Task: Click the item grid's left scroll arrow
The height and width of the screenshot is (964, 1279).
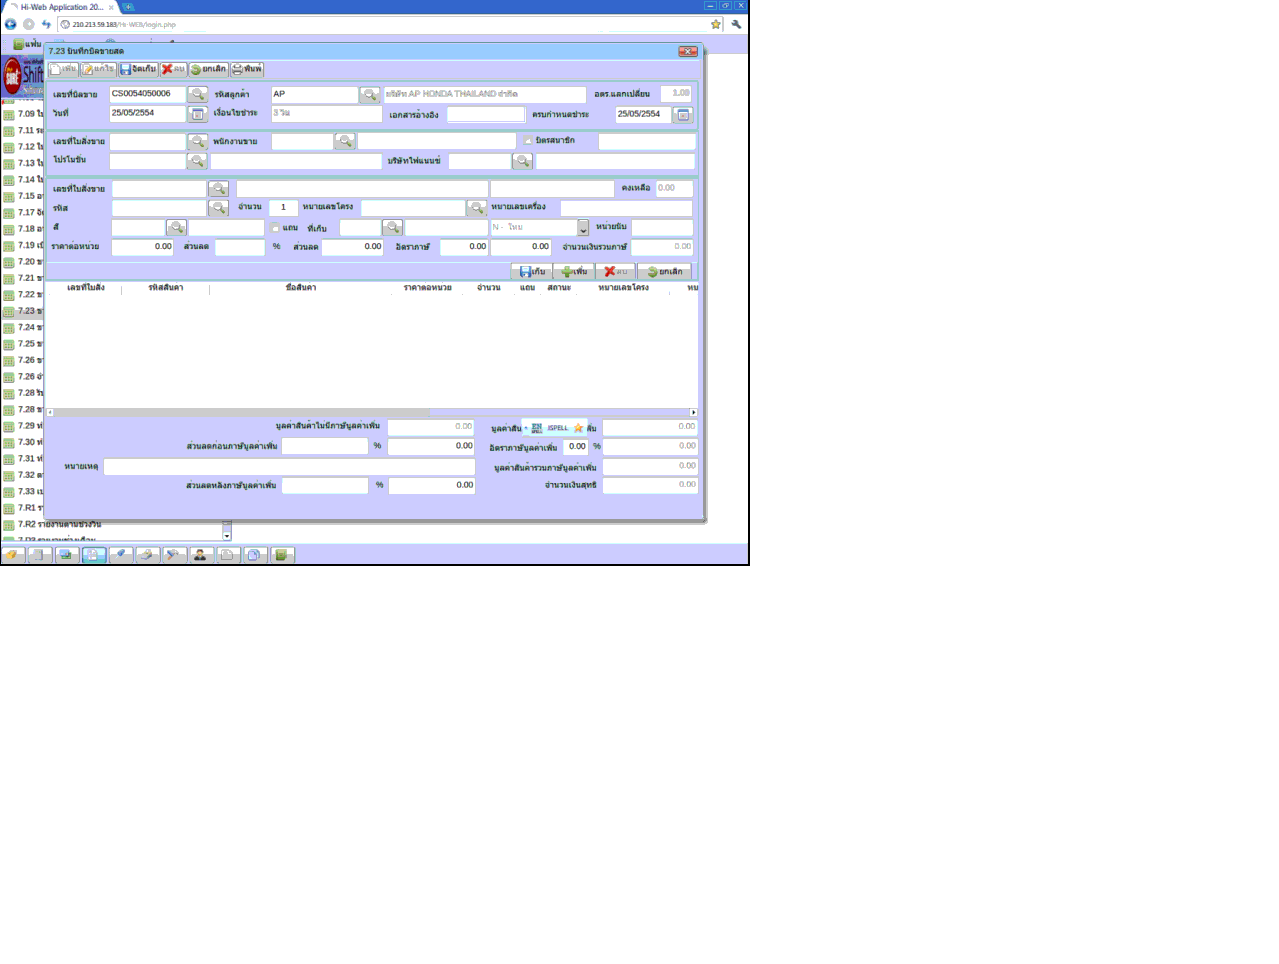Action: coord(50,412)
